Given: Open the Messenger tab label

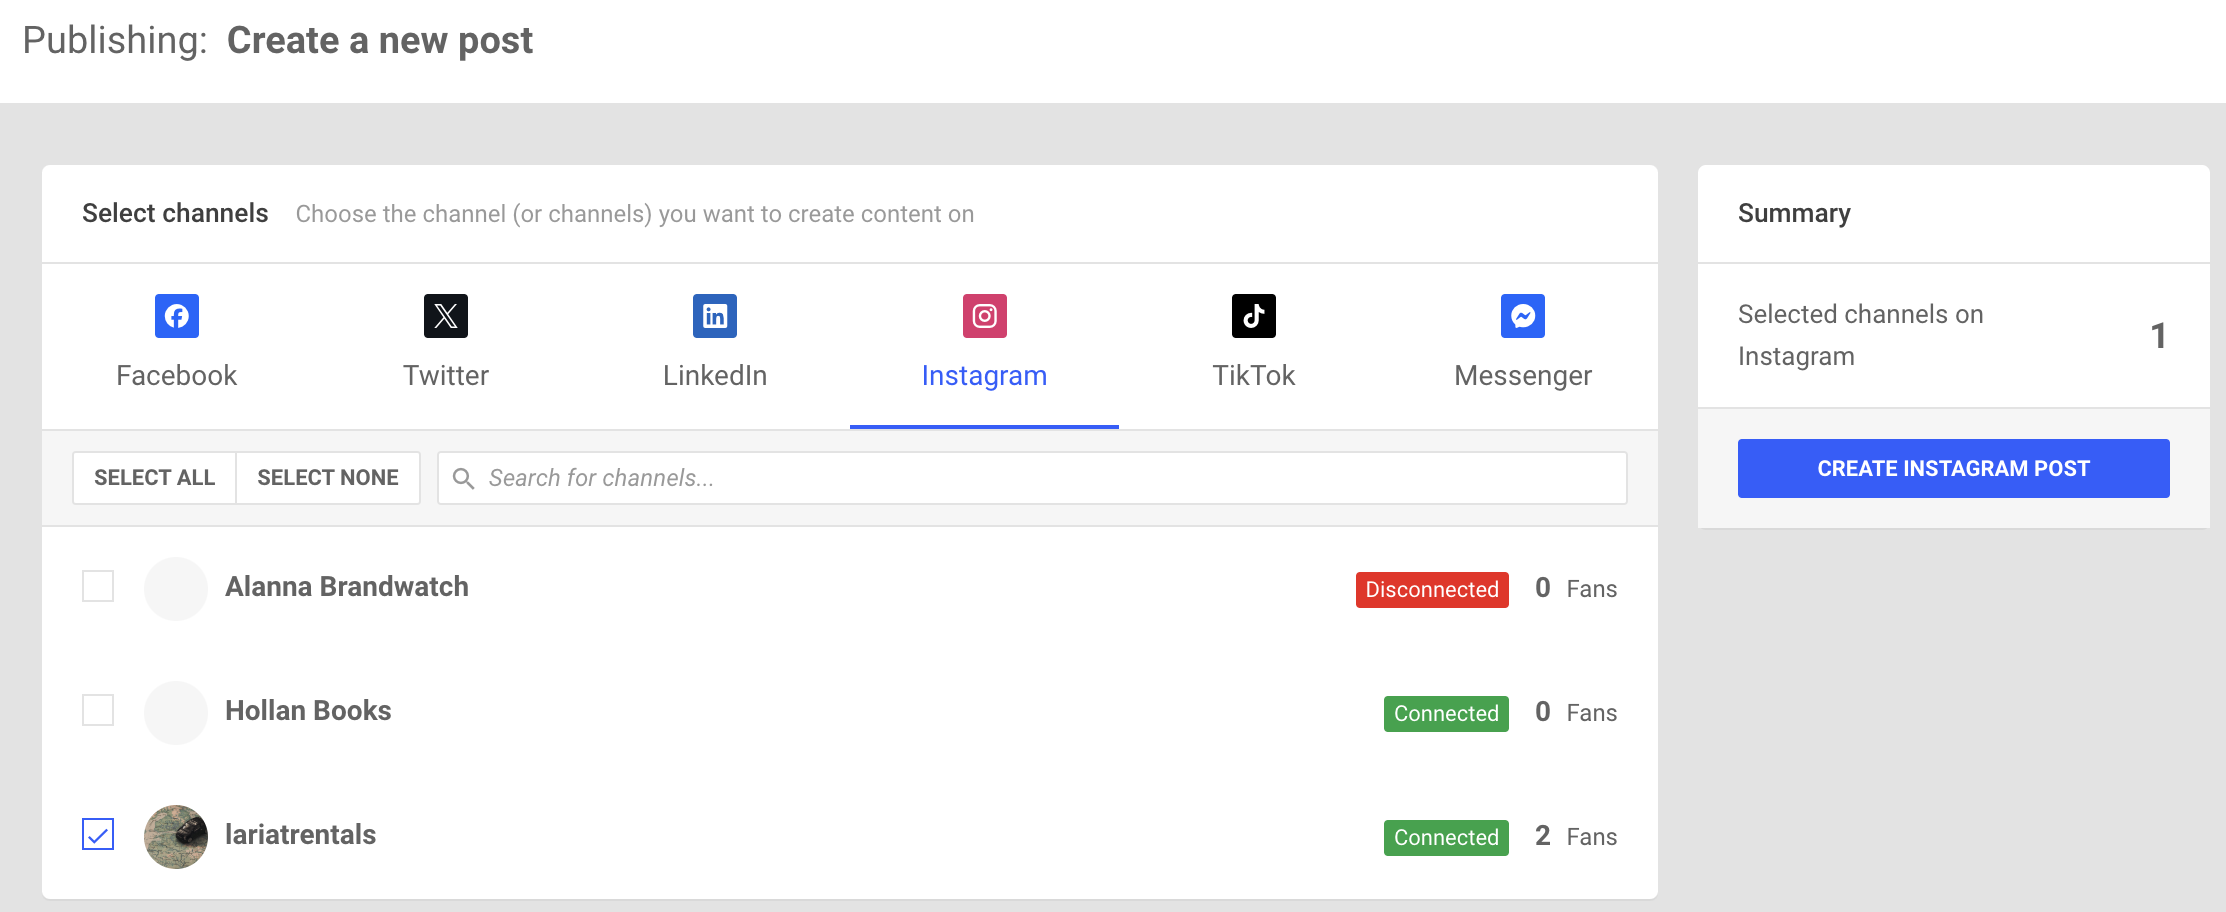Looking at the screenshot, I should [1523, 376].
